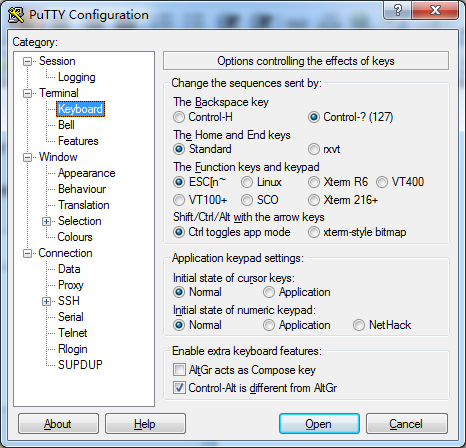Open the Window category
The height and width of the screenshot is (448, 466).
(x=58, y=157)
